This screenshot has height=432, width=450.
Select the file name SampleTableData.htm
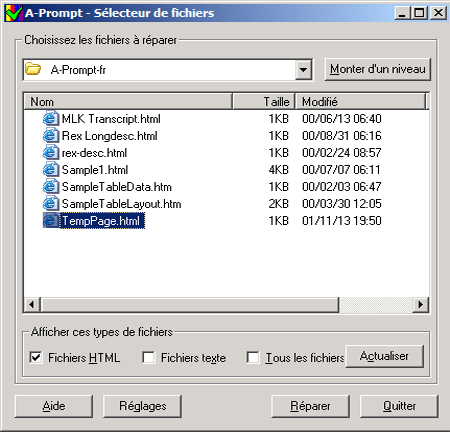117,187
